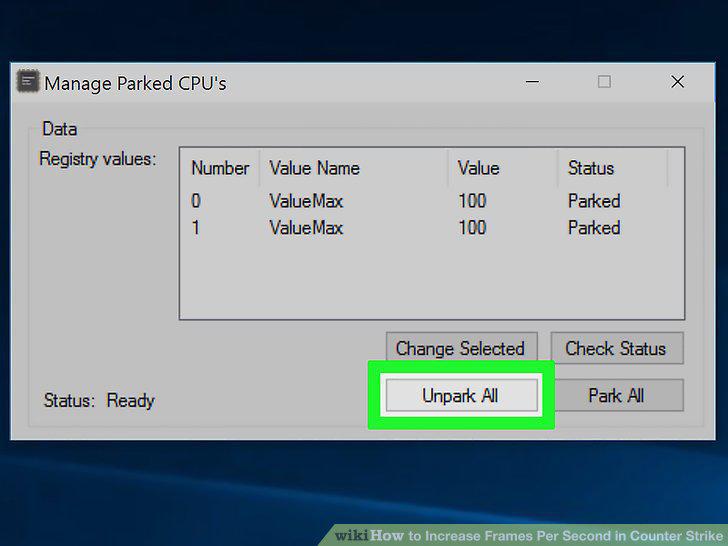Click the Value Name column header
728x546 pixels.
coord(354,168)
